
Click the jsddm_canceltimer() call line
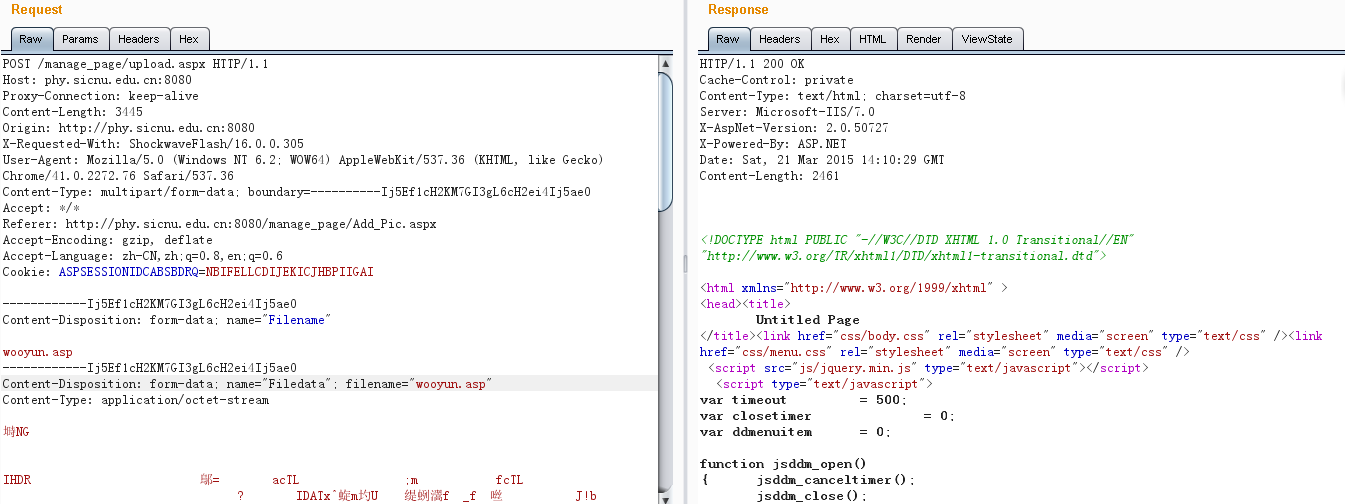click(x=836, y=480)
